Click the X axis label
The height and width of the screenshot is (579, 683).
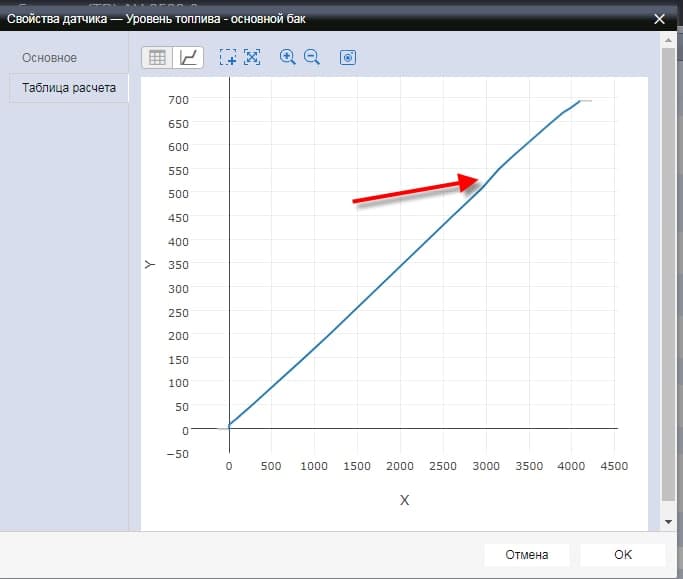[x=405, y=500]
